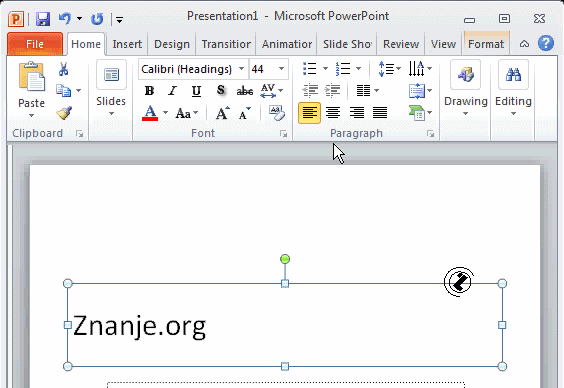Click the green rotation handle
This screenshot has width=564, height=388.
[x=285, y=259]
